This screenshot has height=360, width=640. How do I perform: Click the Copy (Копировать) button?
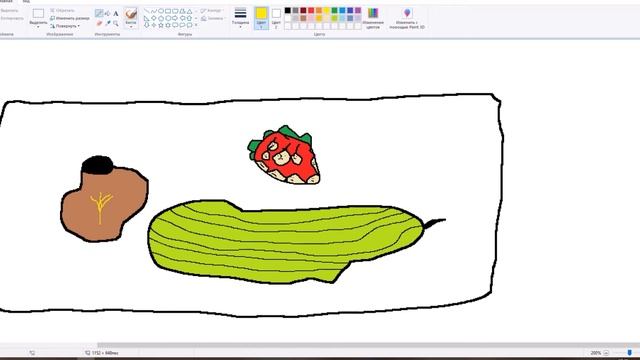coord(12,18)
